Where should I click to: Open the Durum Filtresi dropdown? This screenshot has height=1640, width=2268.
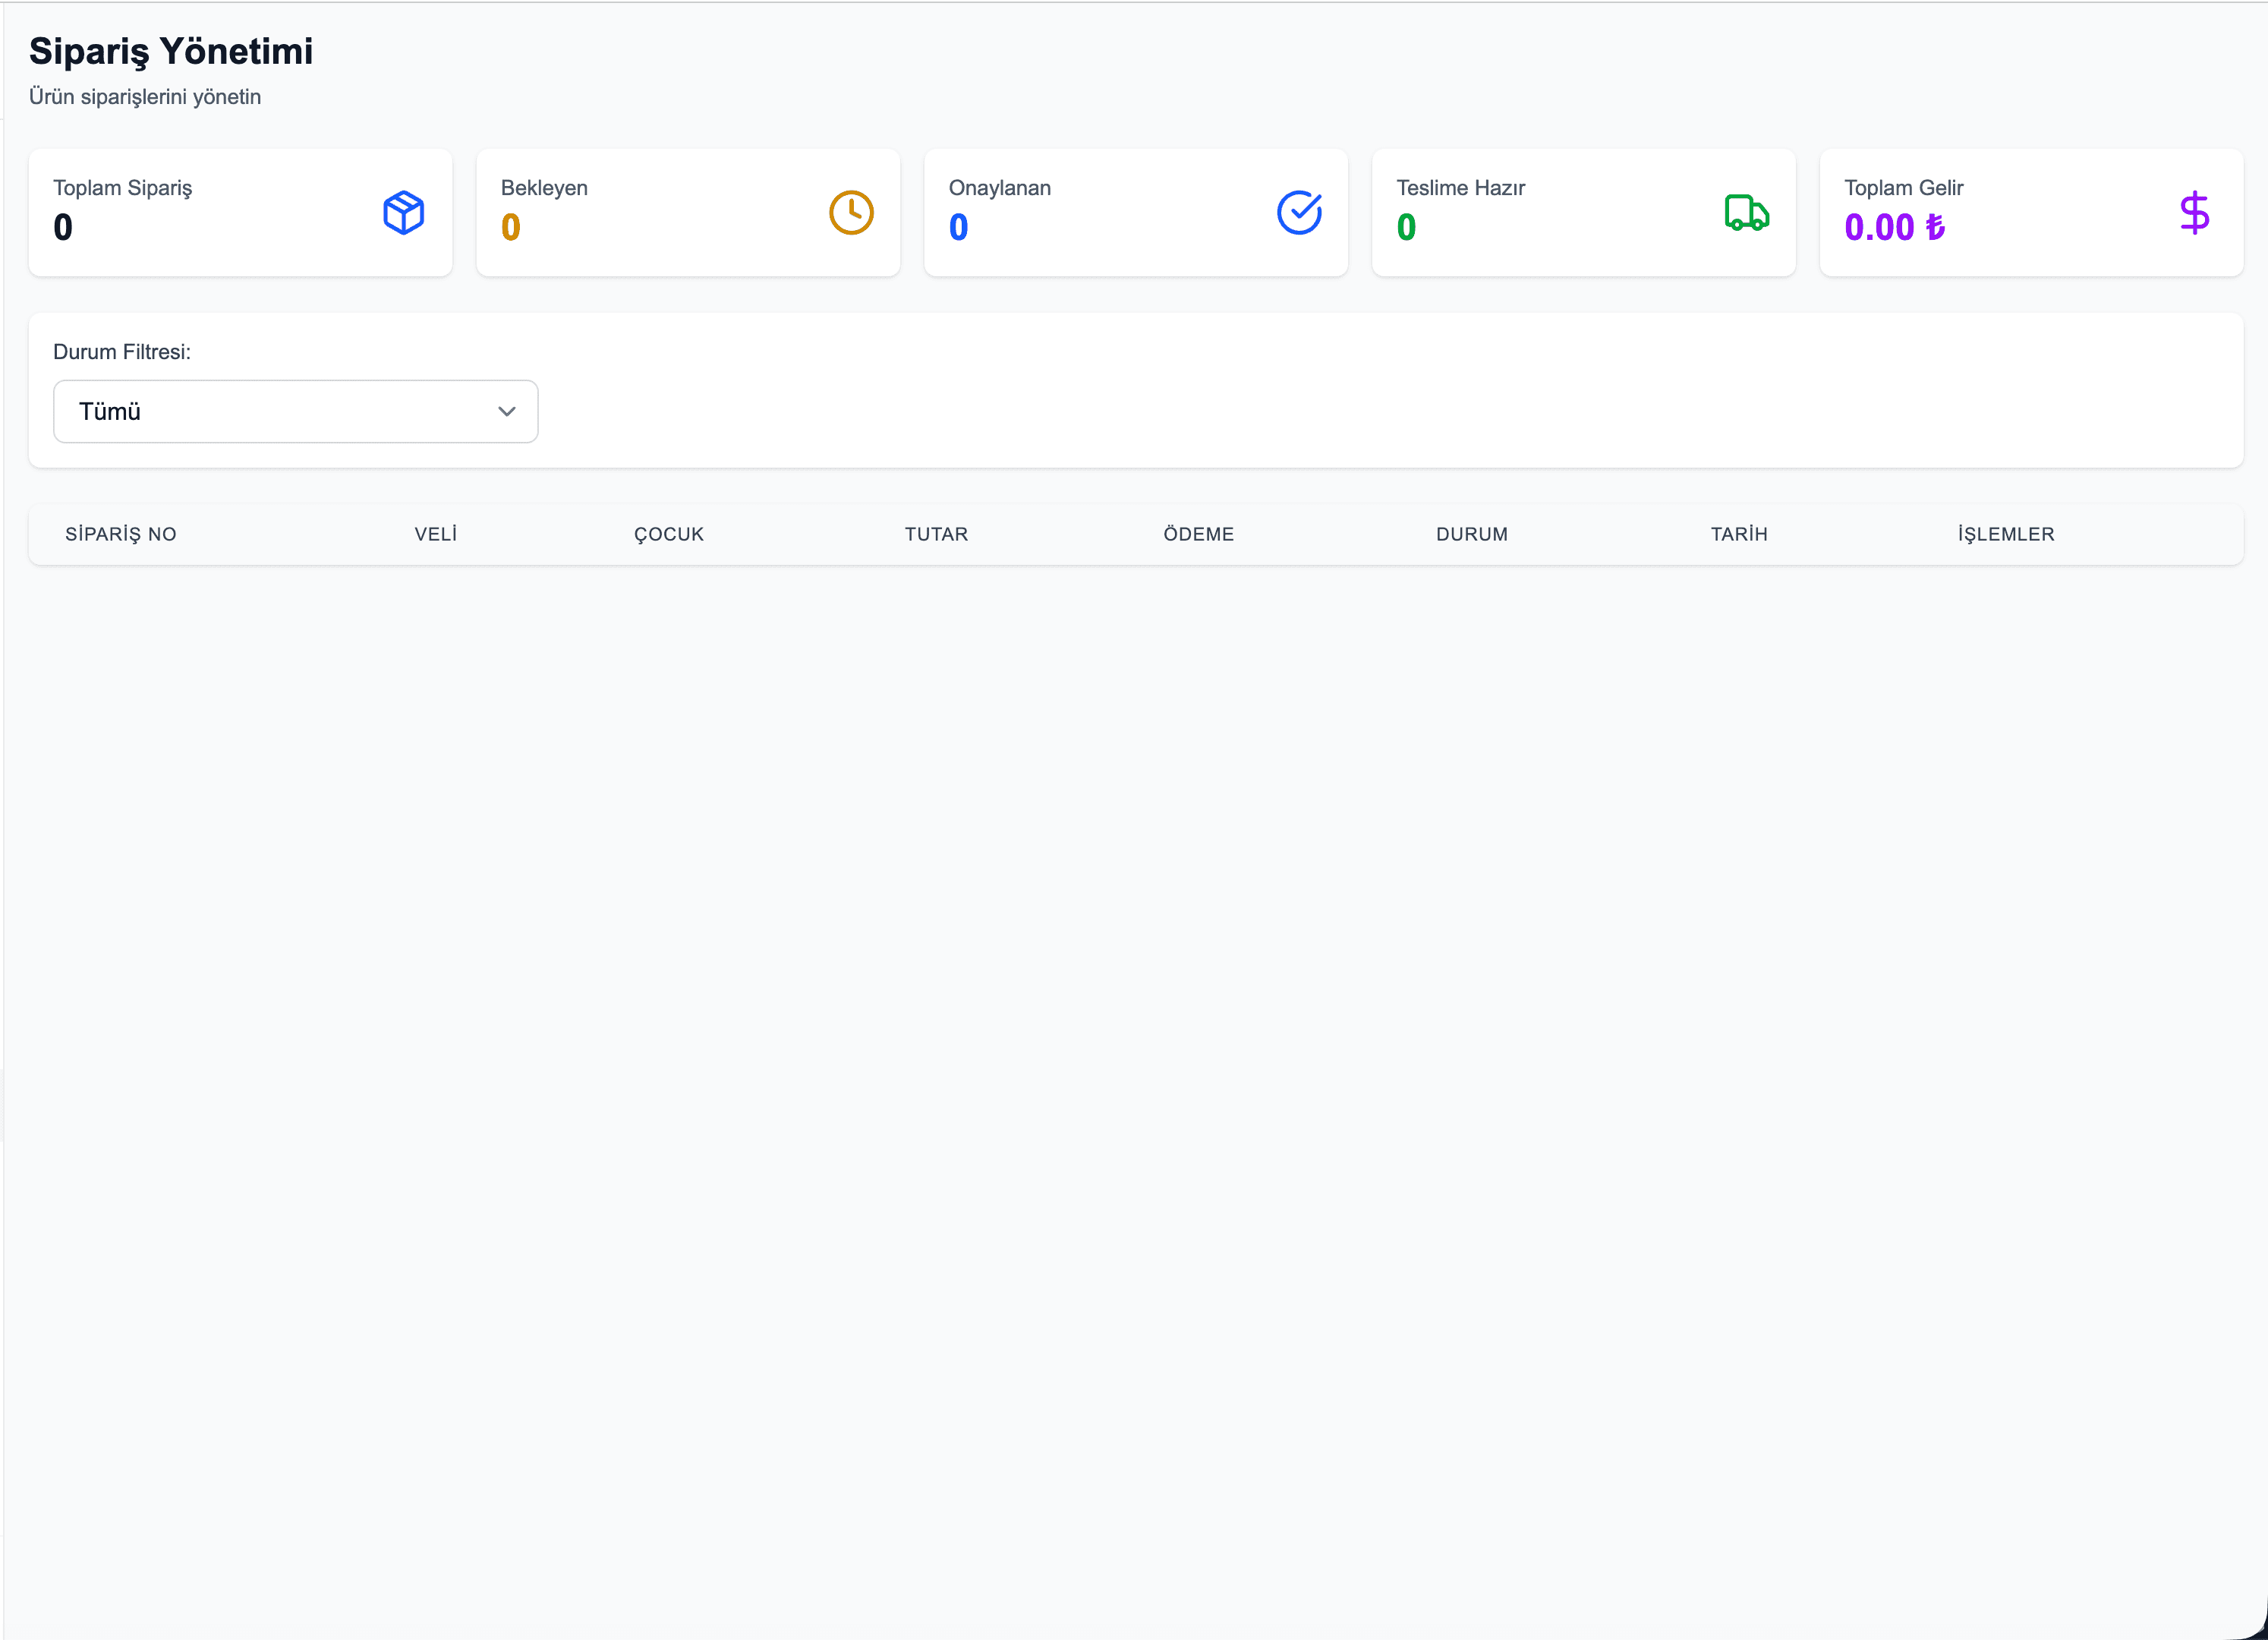tap(295, 411)
